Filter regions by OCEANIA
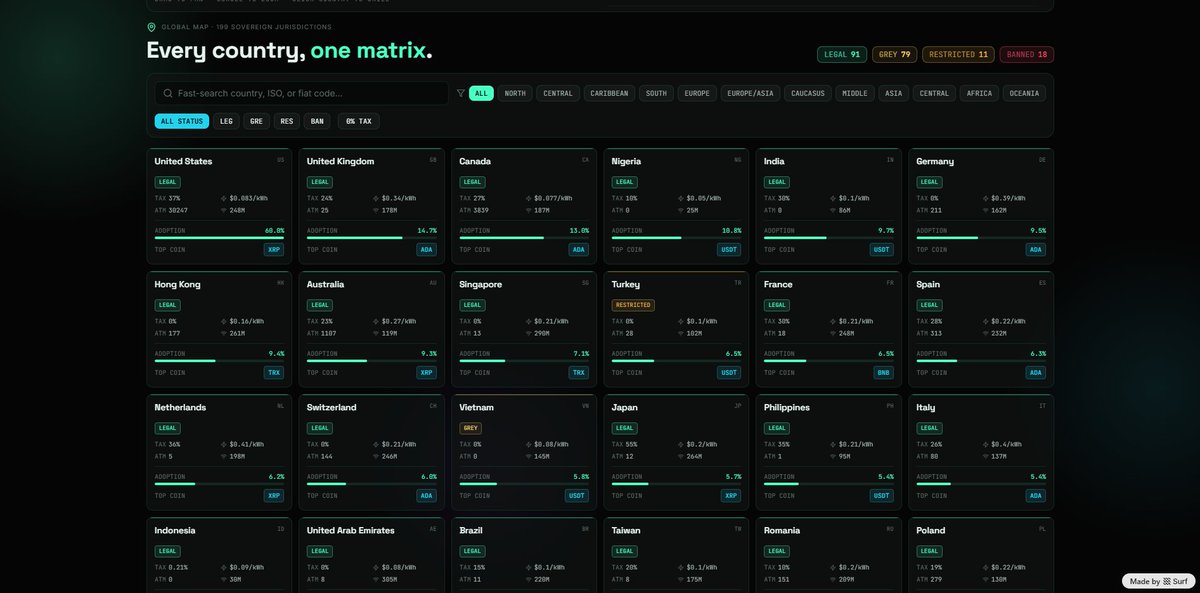1200x593 pixels. (1024, 93)
